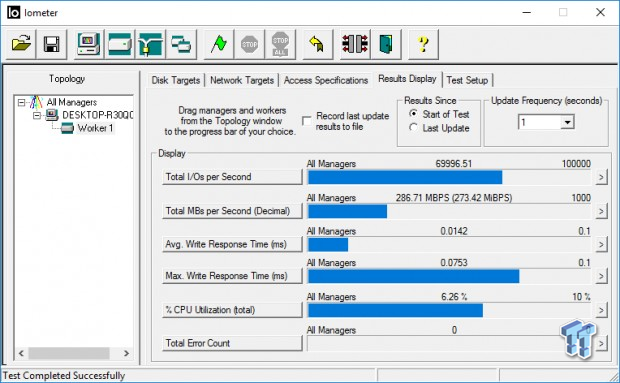Click the 6.26 % CPU value
Image resolution: width=620 pixels, height=383 pixels.
click(454, 297)
